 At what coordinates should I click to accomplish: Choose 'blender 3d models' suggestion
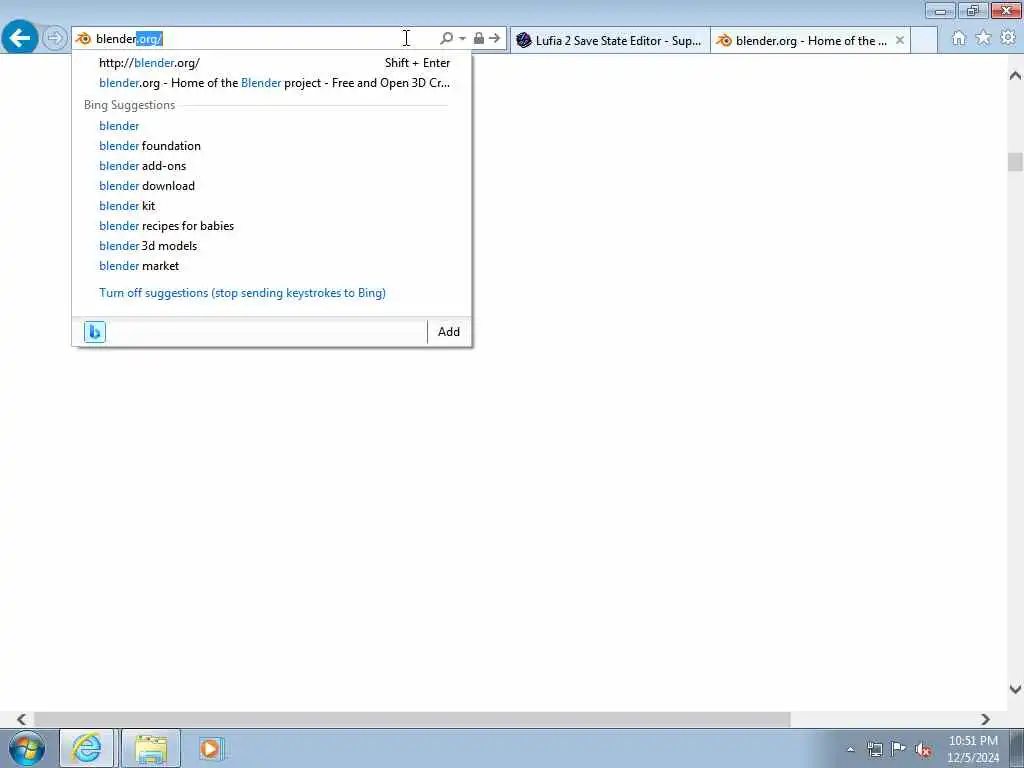[272, 246]
